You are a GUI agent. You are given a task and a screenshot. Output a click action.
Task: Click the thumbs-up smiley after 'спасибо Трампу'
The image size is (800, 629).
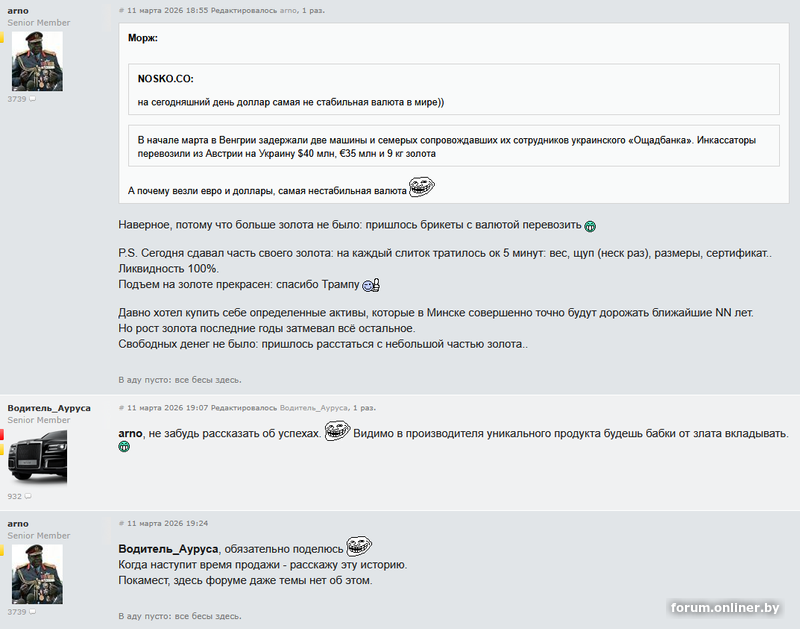(371, 285)
